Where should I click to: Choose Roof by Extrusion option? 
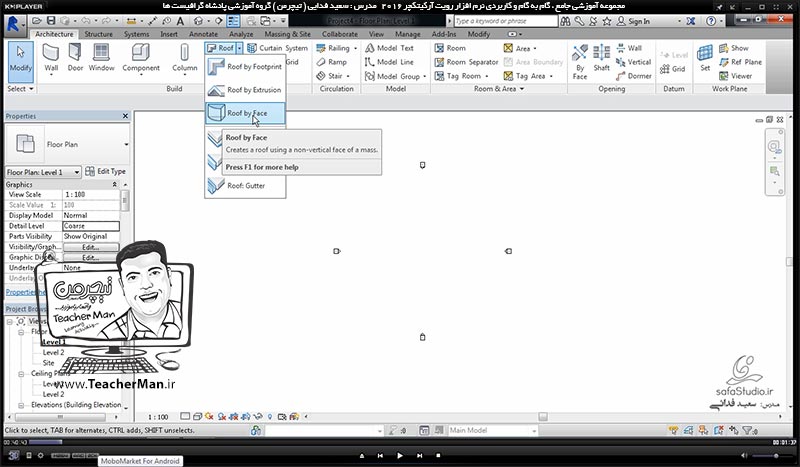(x=245, y=90)
